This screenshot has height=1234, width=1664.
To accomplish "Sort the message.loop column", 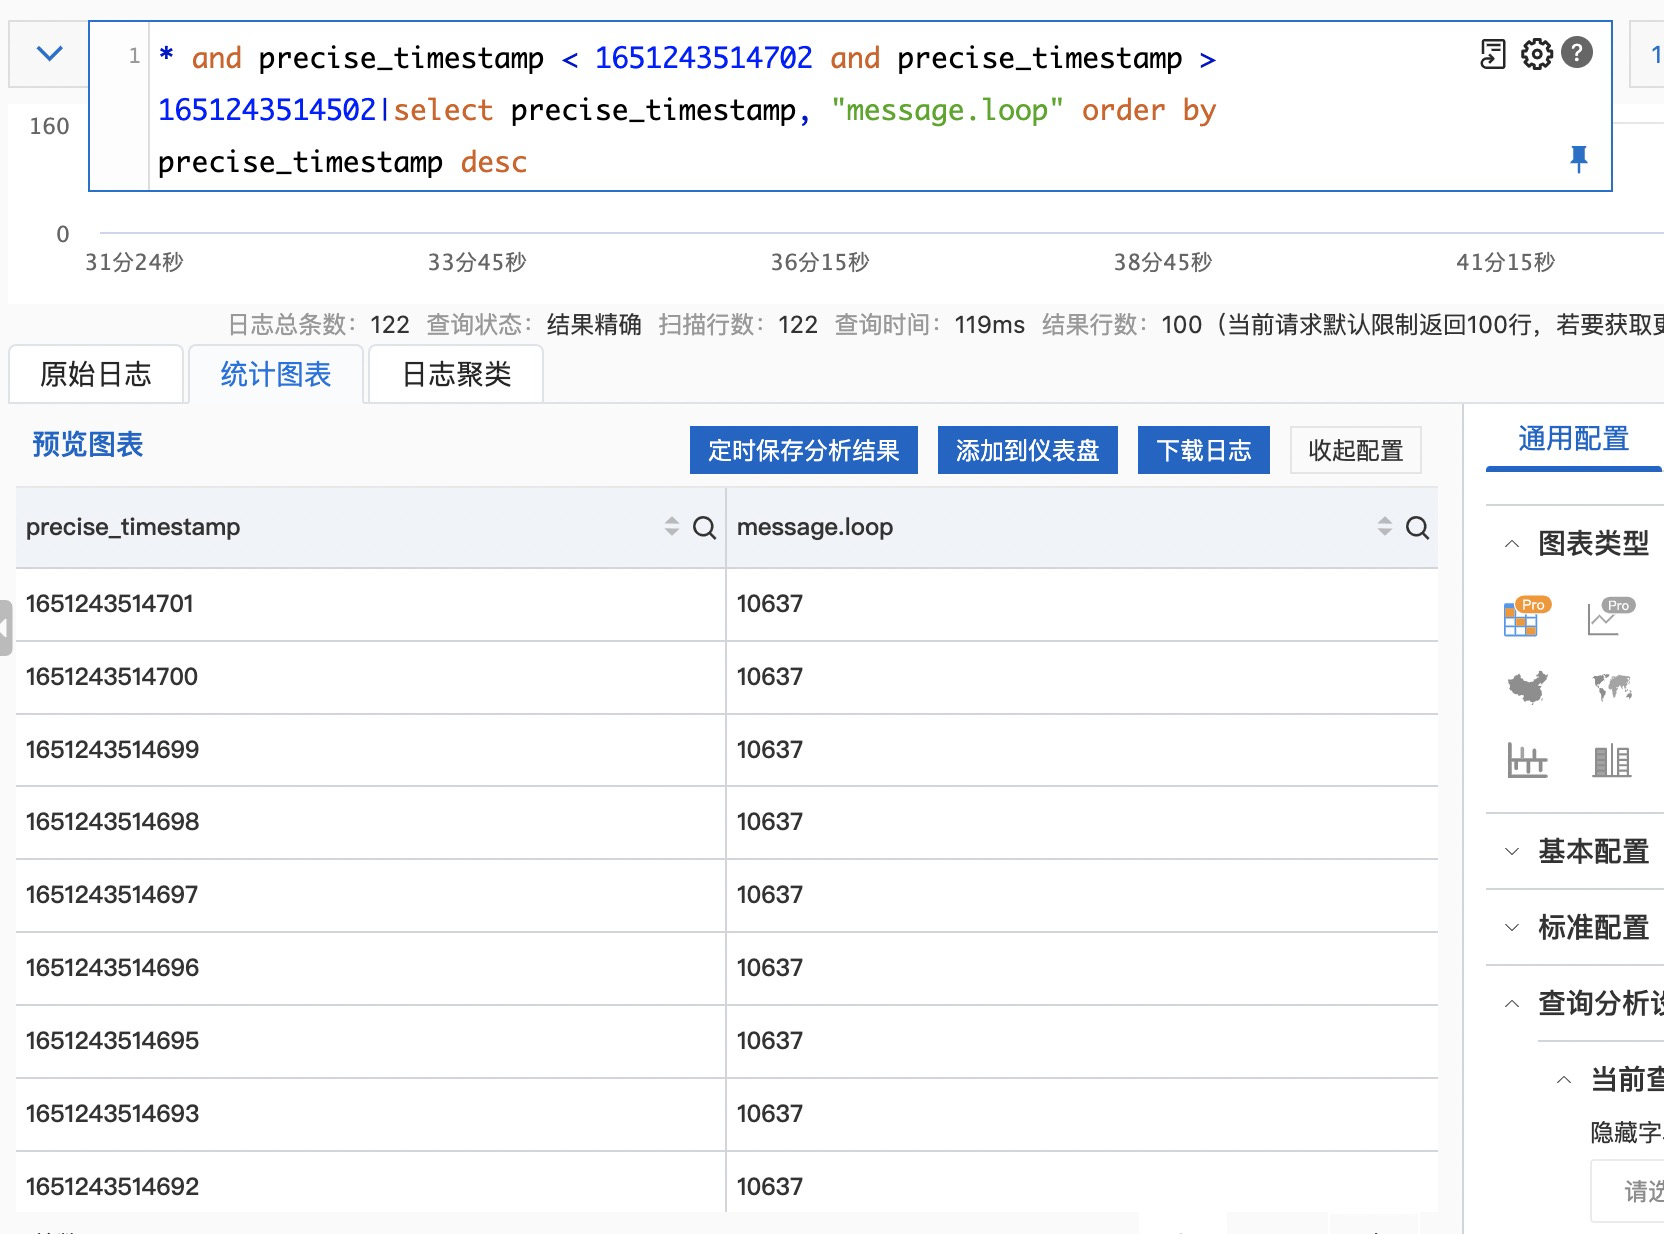I will pyautogui.click(x=1385, y=527).
